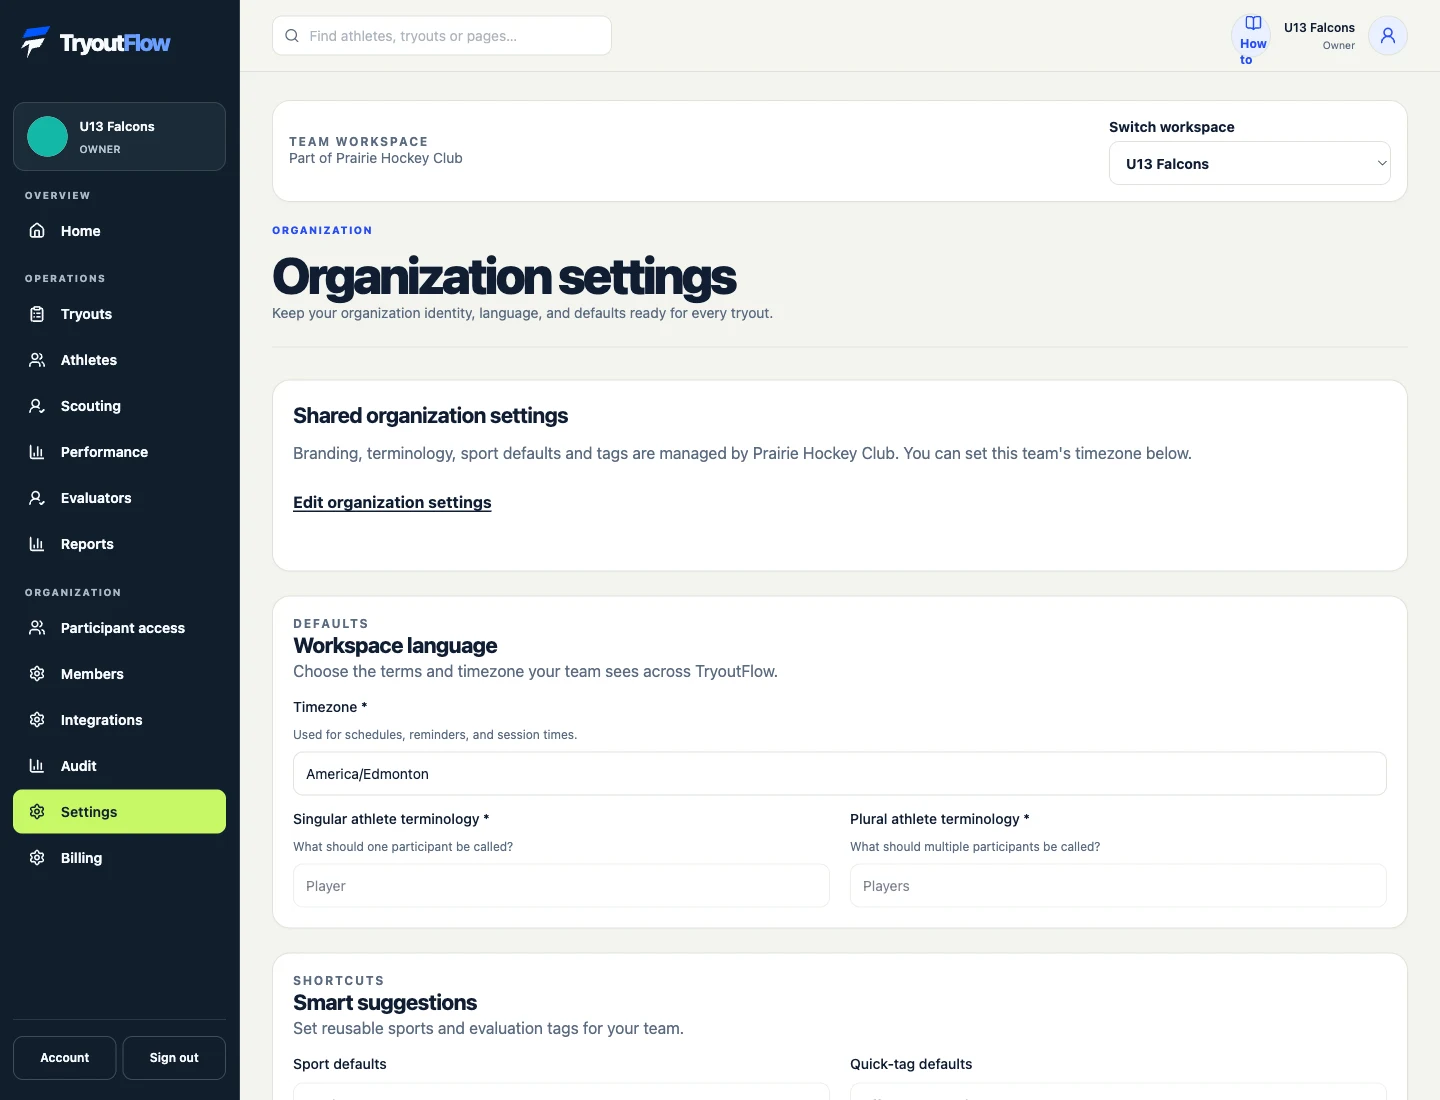
Task: Click the Workspace language heading
Action: pyautogui.click(x=395, y=646)
